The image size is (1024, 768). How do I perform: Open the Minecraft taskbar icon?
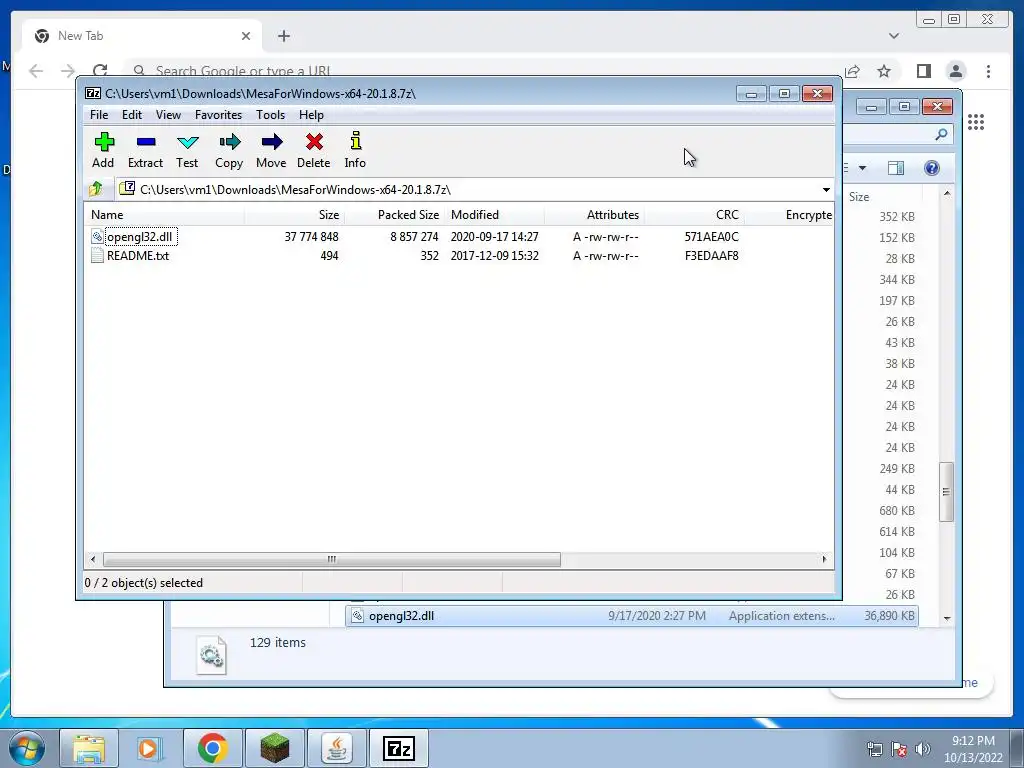pos(274,748)
